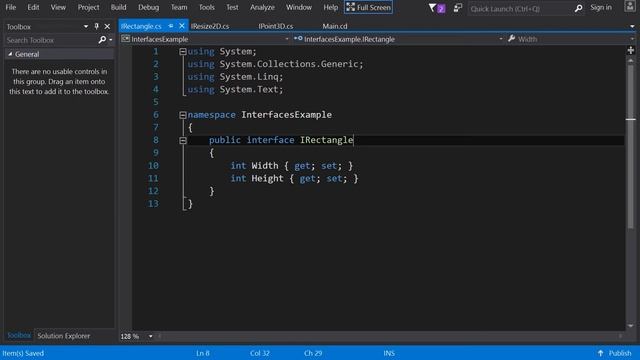Open the File menu
The width and height of the screenshot is (640, 360).
tap(11, 7)
